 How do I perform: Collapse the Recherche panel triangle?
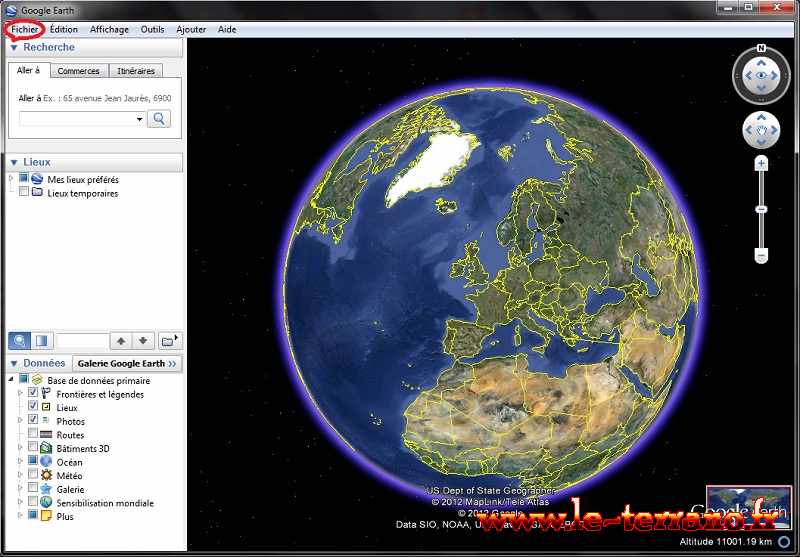click(14, 47)
